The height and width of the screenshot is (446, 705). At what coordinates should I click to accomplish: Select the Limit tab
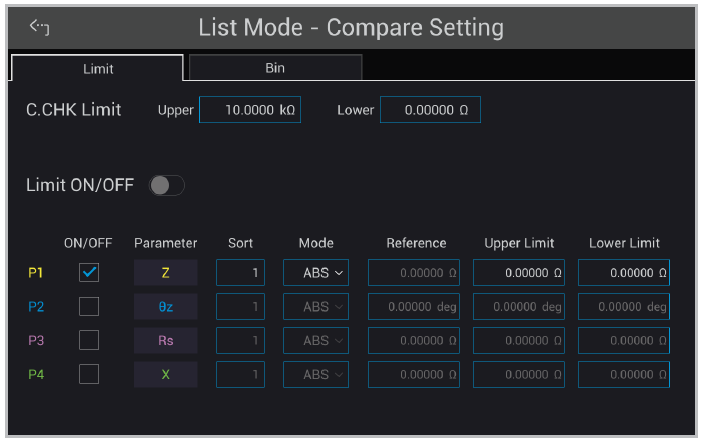tap(97, 68)
